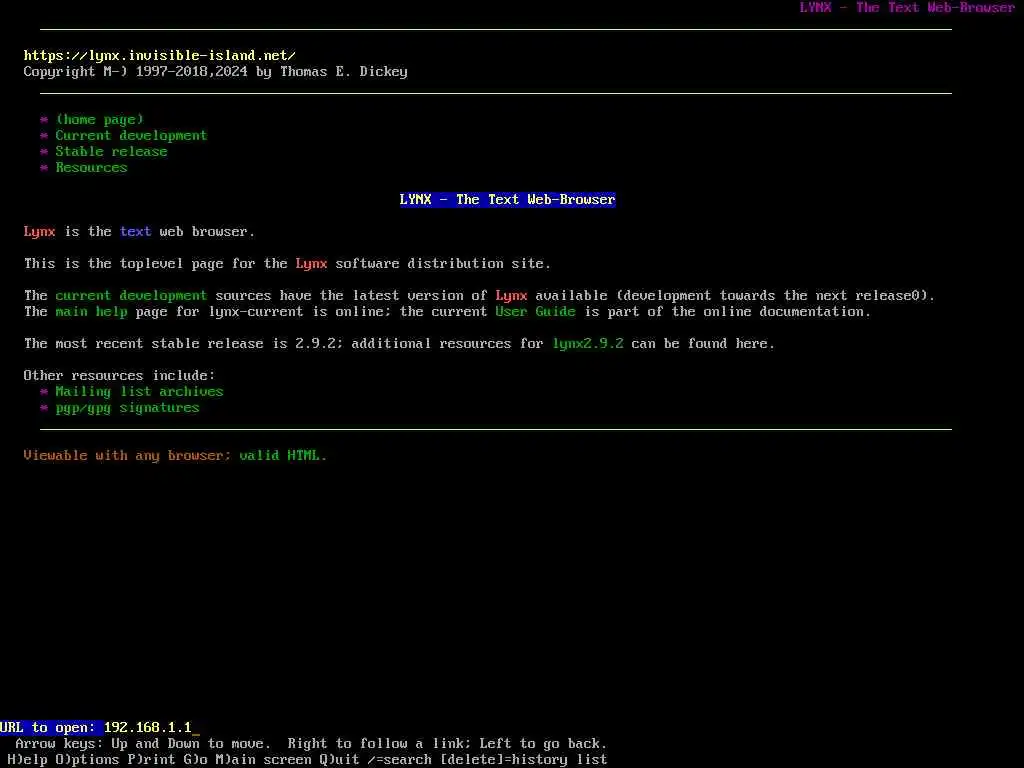Click 'Lynx' in 'latest version of' sentence
Viewport: 1024px width, 768px height.
point(511,295)
